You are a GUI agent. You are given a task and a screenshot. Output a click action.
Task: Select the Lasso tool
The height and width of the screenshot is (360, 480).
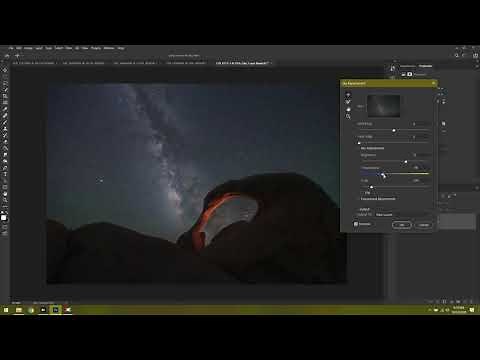(x=5, y=83)
